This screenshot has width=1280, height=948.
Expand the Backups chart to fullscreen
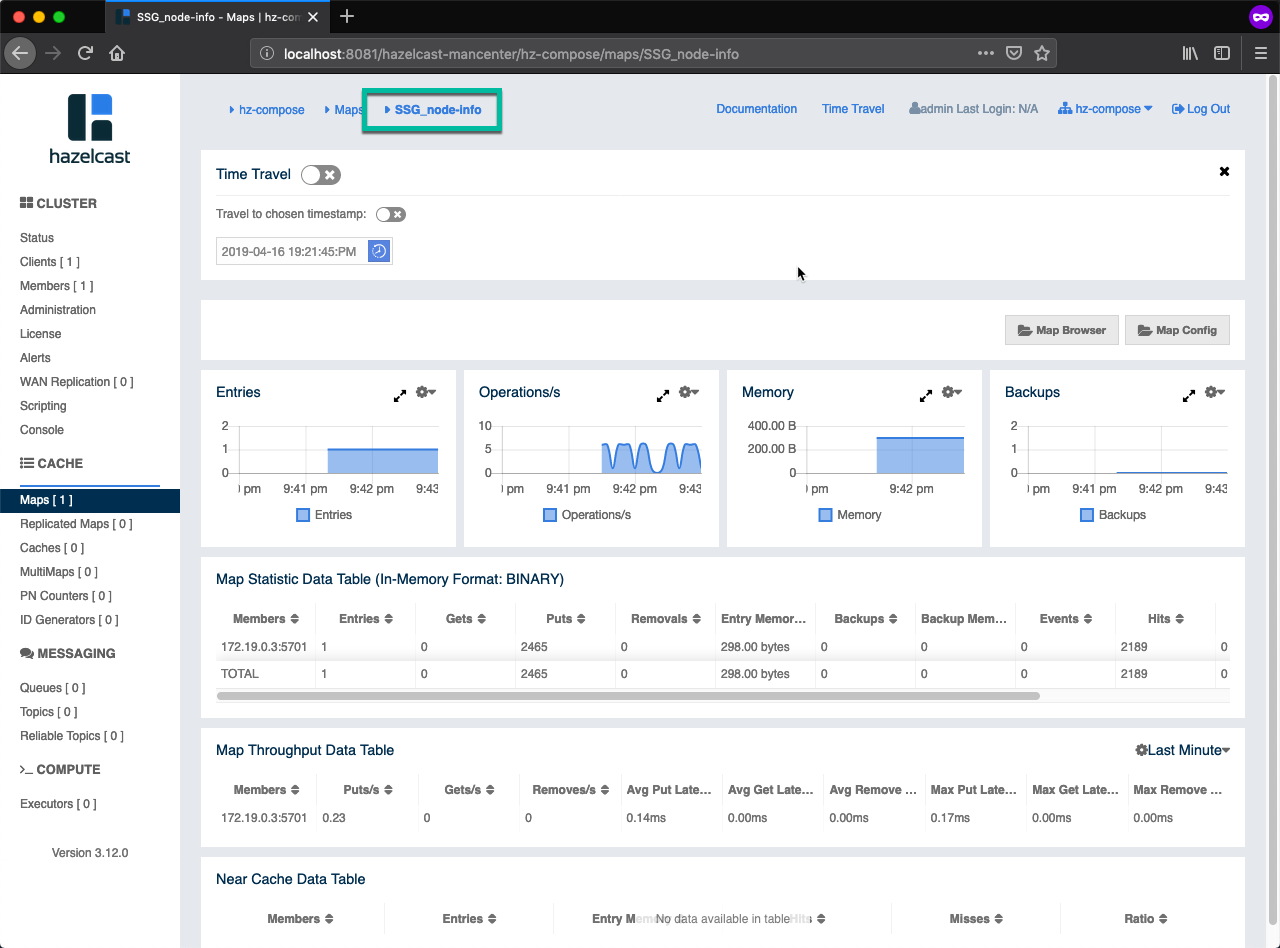pos(1189,396)
